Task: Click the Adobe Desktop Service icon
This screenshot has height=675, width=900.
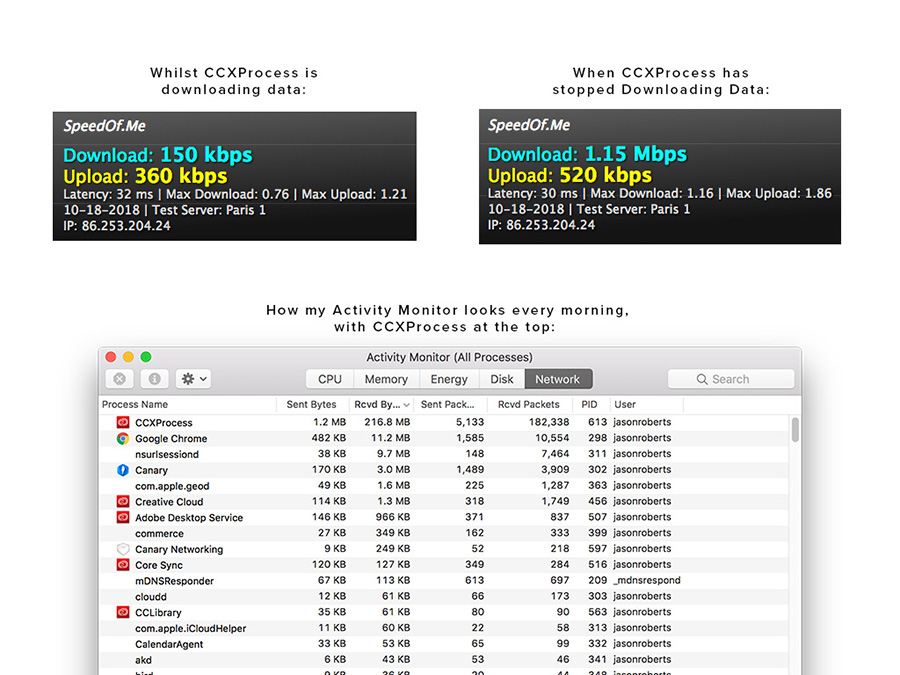Action: pos(123,517)
